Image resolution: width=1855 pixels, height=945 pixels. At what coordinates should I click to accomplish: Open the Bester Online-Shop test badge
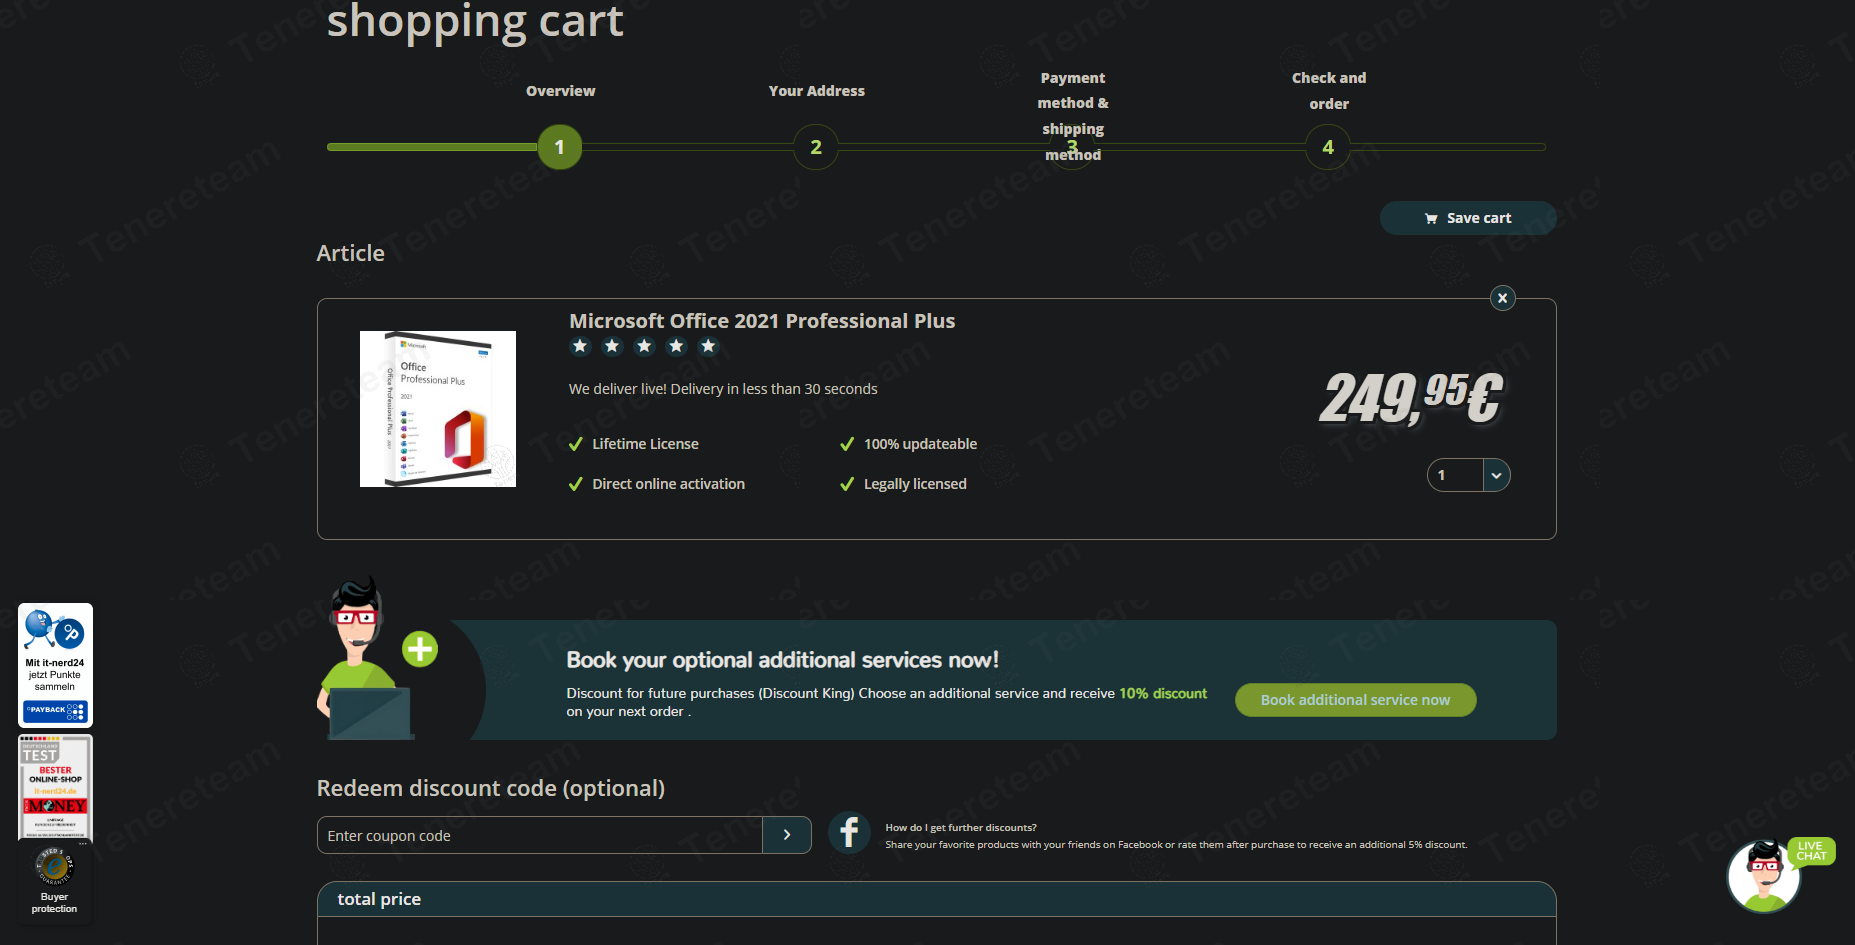point(55,788)
